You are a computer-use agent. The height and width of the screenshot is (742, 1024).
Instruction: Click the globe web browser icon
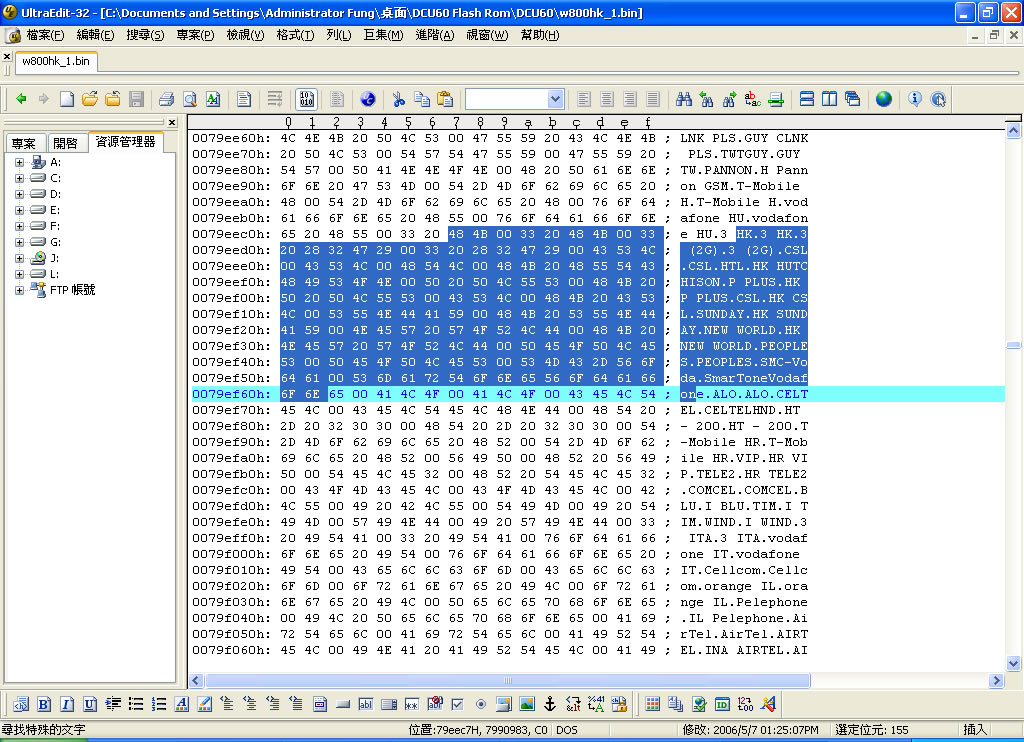[884, 99]
